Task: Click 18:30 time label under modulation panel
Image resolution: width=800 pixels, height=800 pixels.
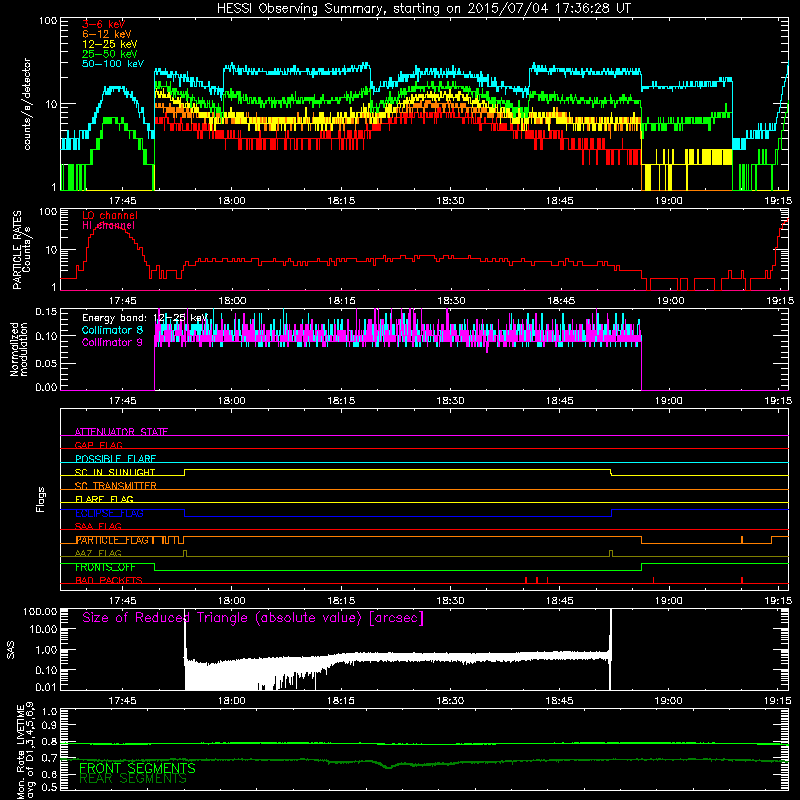Action: [451, 401]
